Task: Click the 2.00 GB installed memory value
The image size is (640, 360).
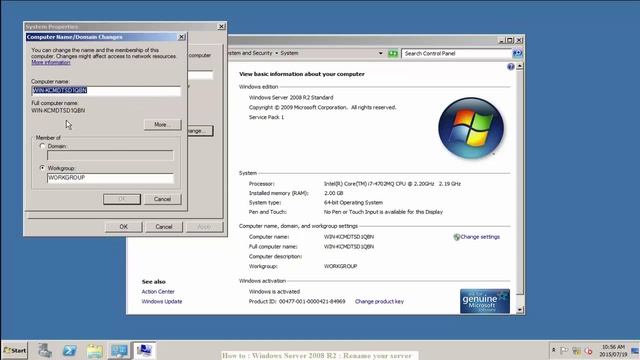Action: click(x=333, y=193)
